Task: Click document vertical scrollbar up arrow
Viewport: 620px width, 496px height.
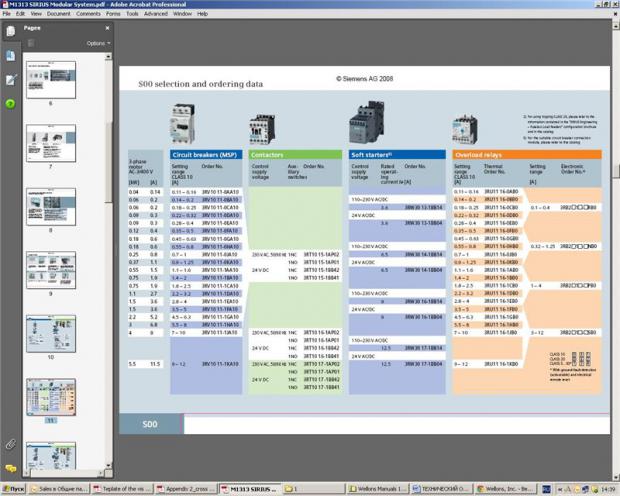Action: (x=616, y=24)
